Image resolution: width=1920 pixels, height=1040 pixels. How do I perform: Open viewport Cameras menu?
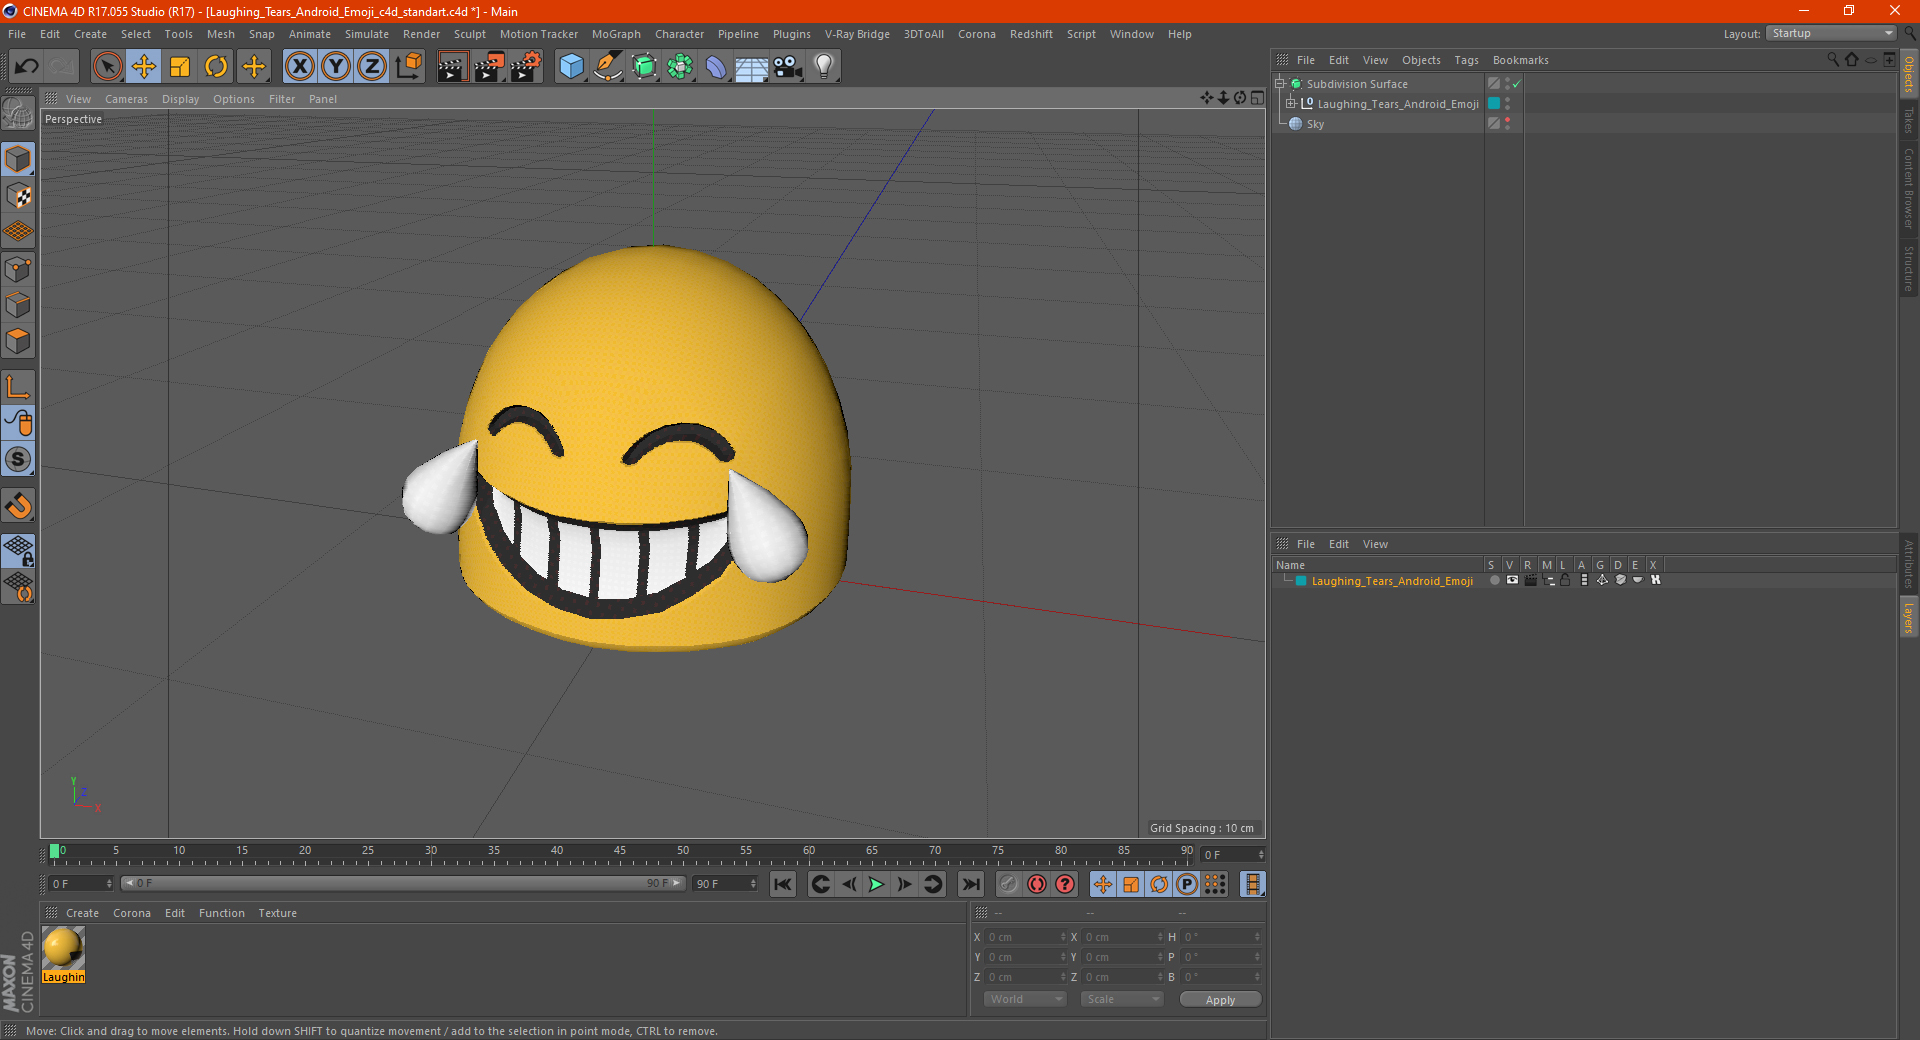click(x=126, y=99)
